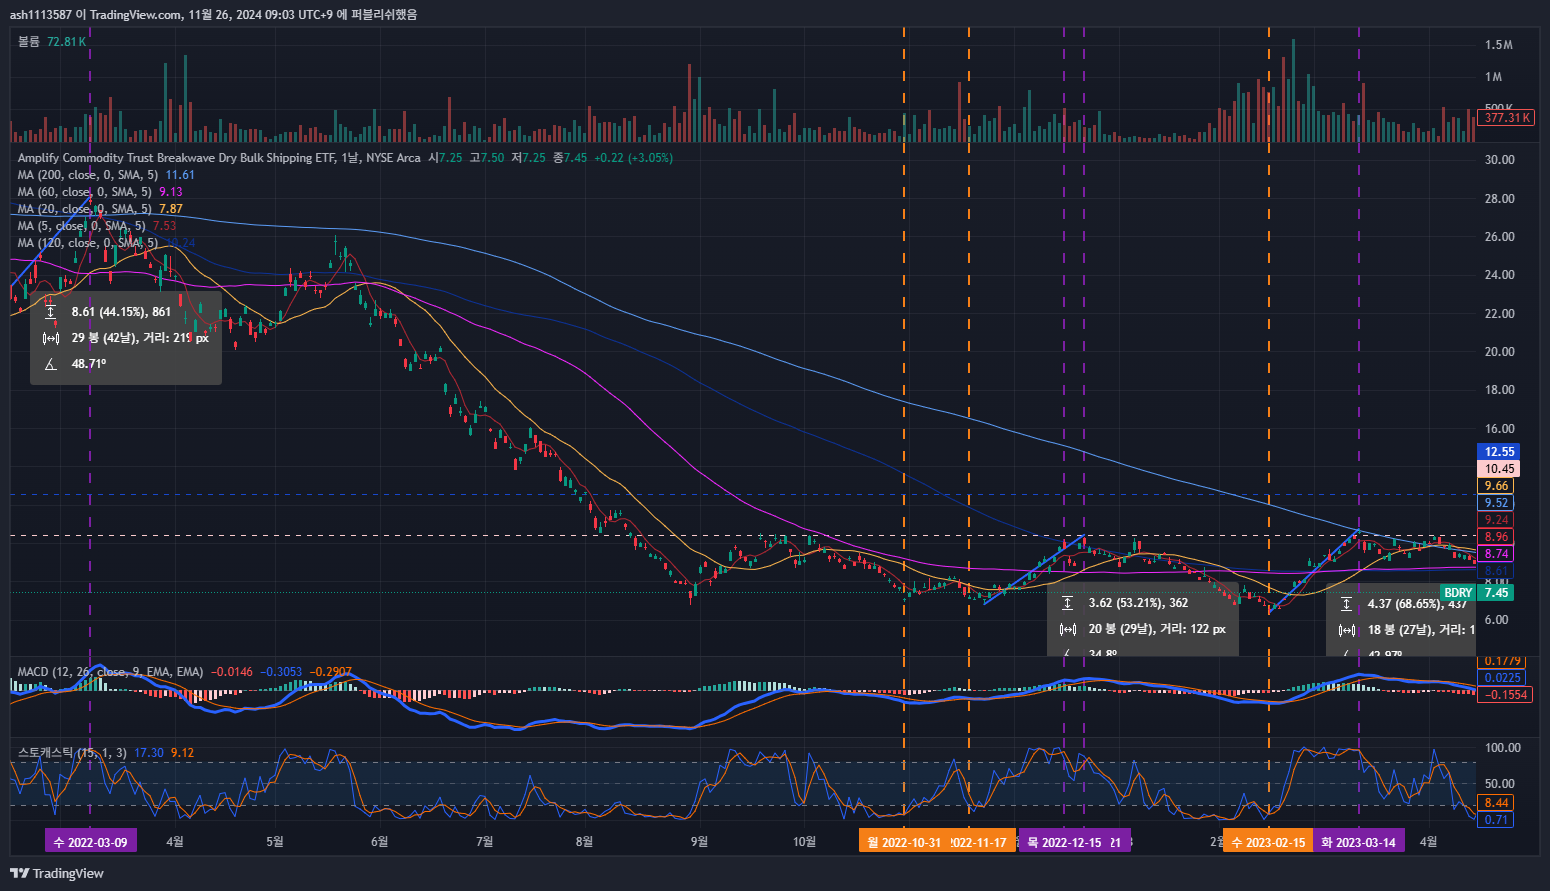Viewport: 1550px width, 891px height.
Task: Select the orange 월 2022-10-31 date marker
Action: point(904,842)
